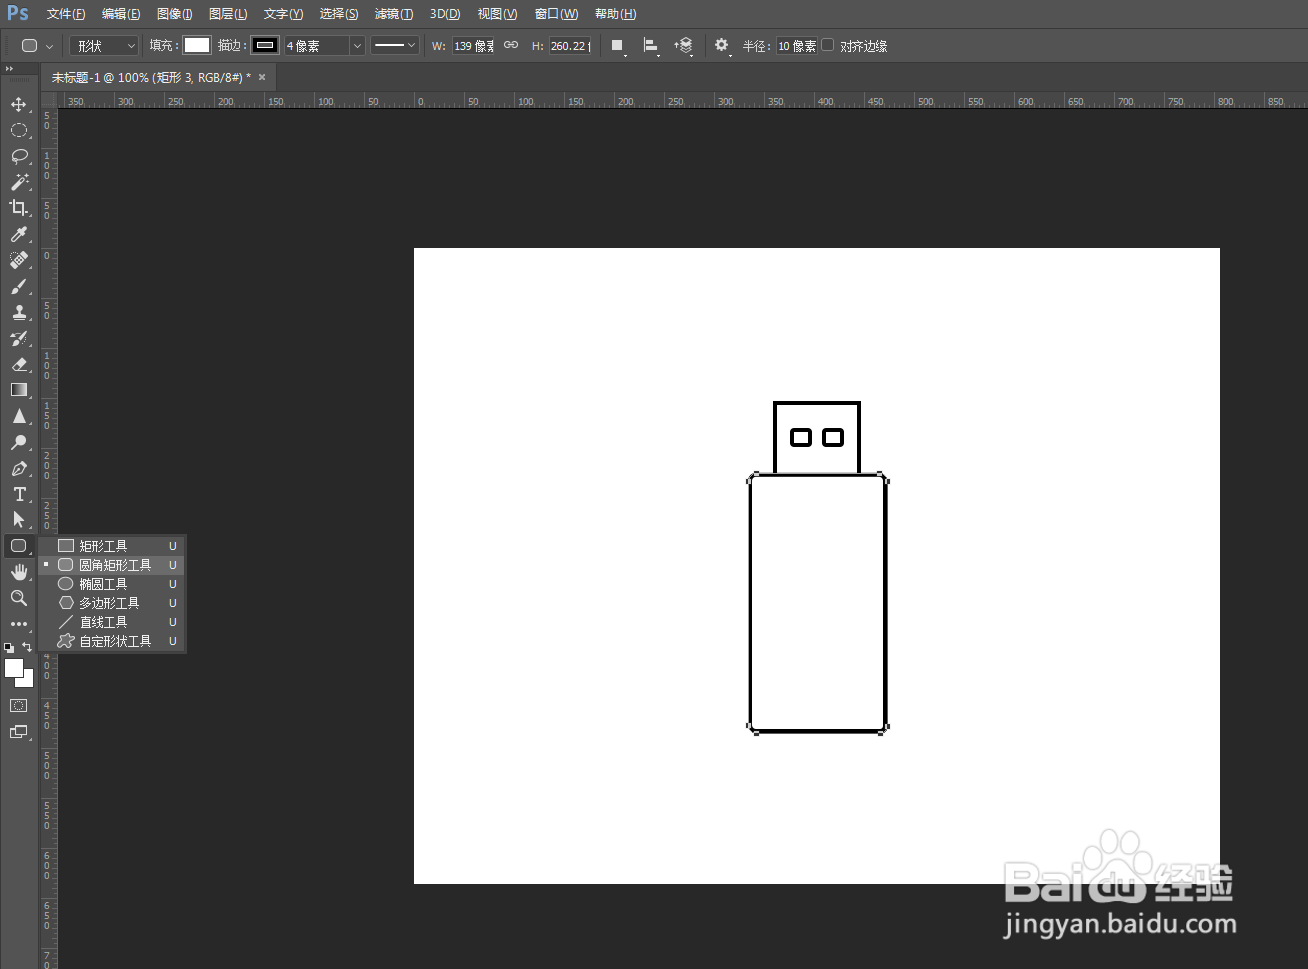Select the Dodge tool

tap(19, 442)
